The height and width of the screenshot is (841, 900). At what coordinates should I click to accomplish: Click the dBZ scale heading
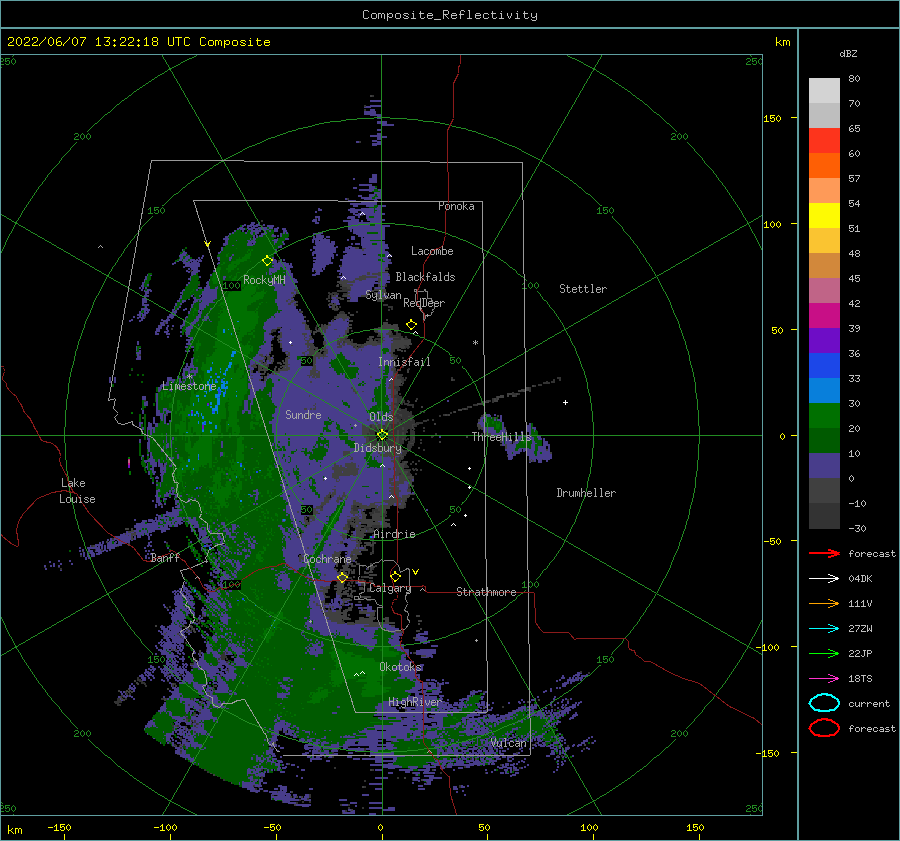(x=848, y=53)
